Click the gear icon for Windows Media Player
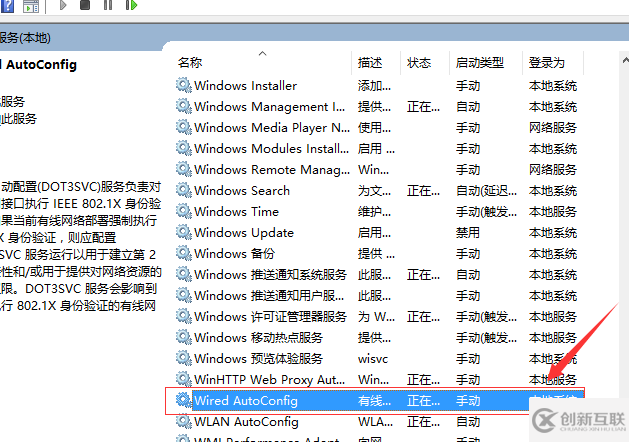Viewport: 629px width, 442px height. (184, 127)
